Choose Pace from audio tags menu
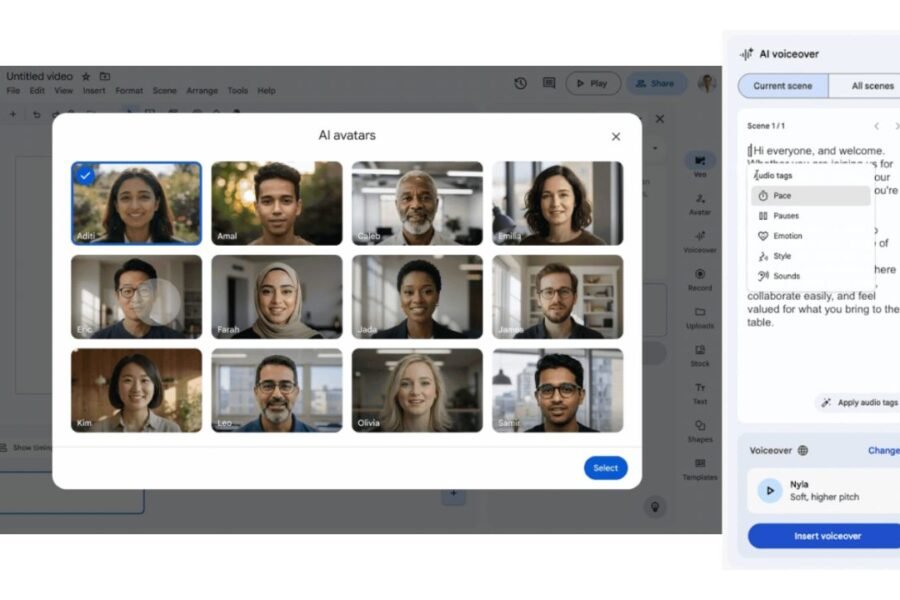Viewport: 900px width, 600px height. 810,196
